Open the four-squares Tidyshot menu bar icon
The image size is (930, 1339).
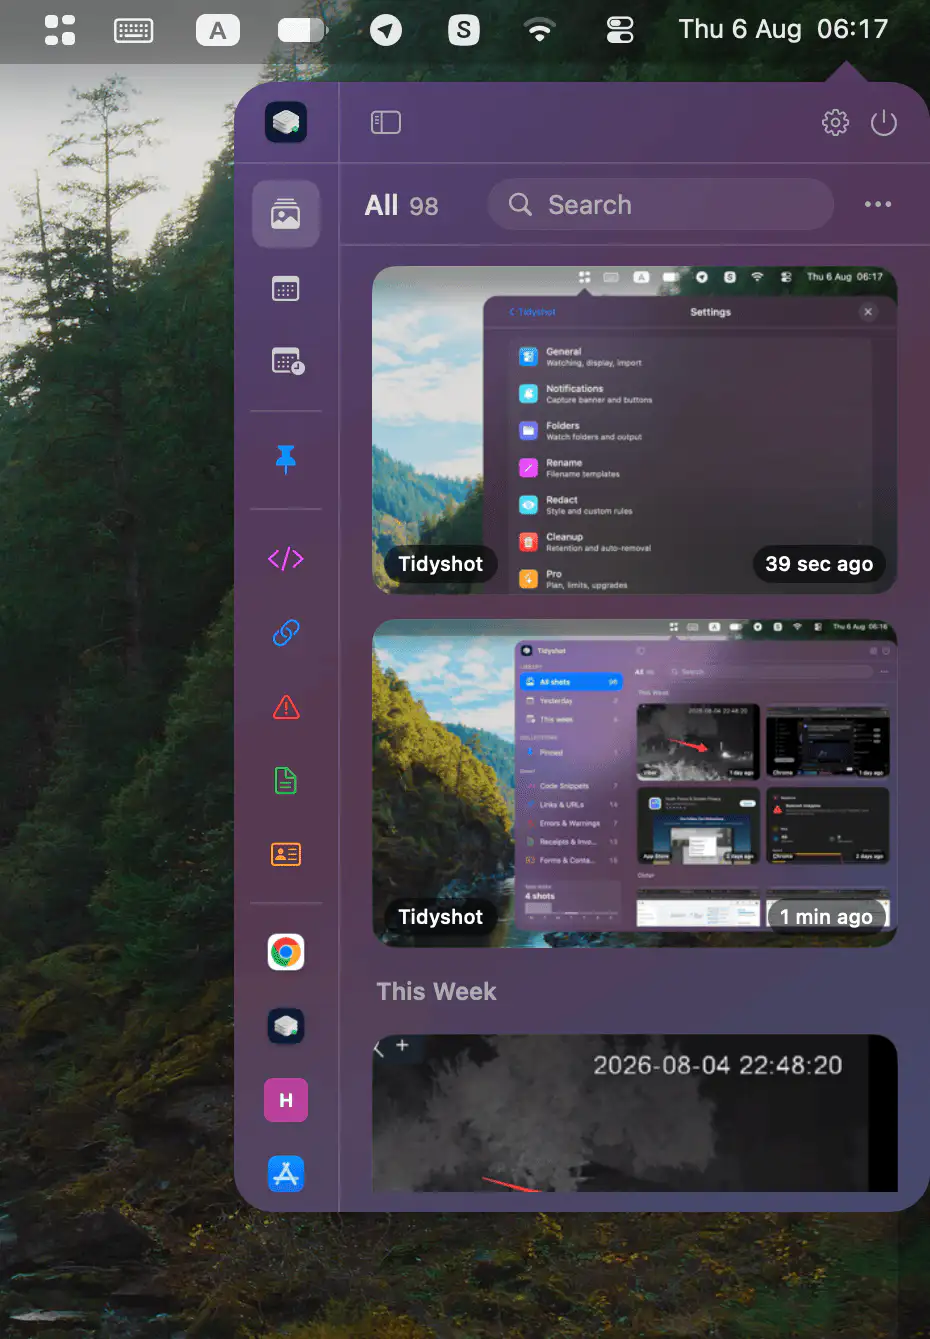60,30
